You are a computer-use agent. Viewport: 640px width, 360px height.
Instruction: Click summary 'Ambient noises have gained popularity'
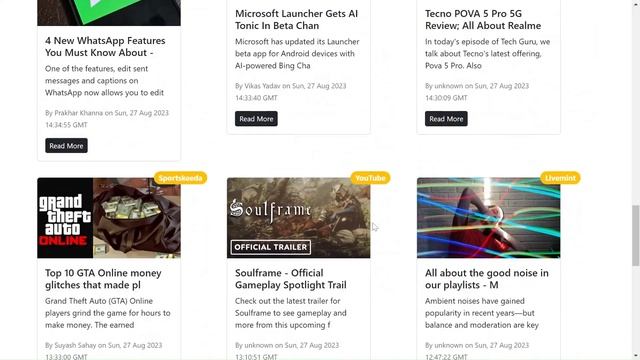point(482,313)
